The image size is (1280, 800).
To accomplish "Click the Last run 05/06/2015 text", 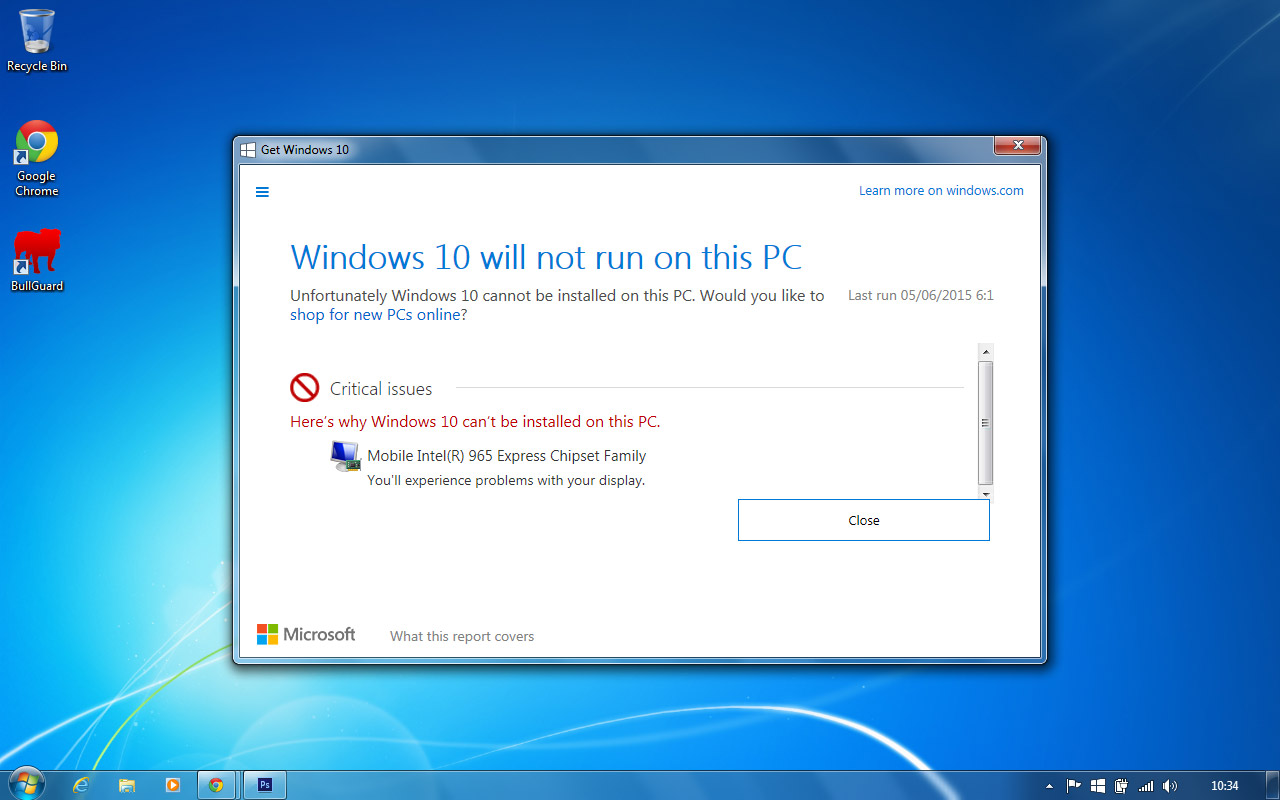I will click(921, 296).
